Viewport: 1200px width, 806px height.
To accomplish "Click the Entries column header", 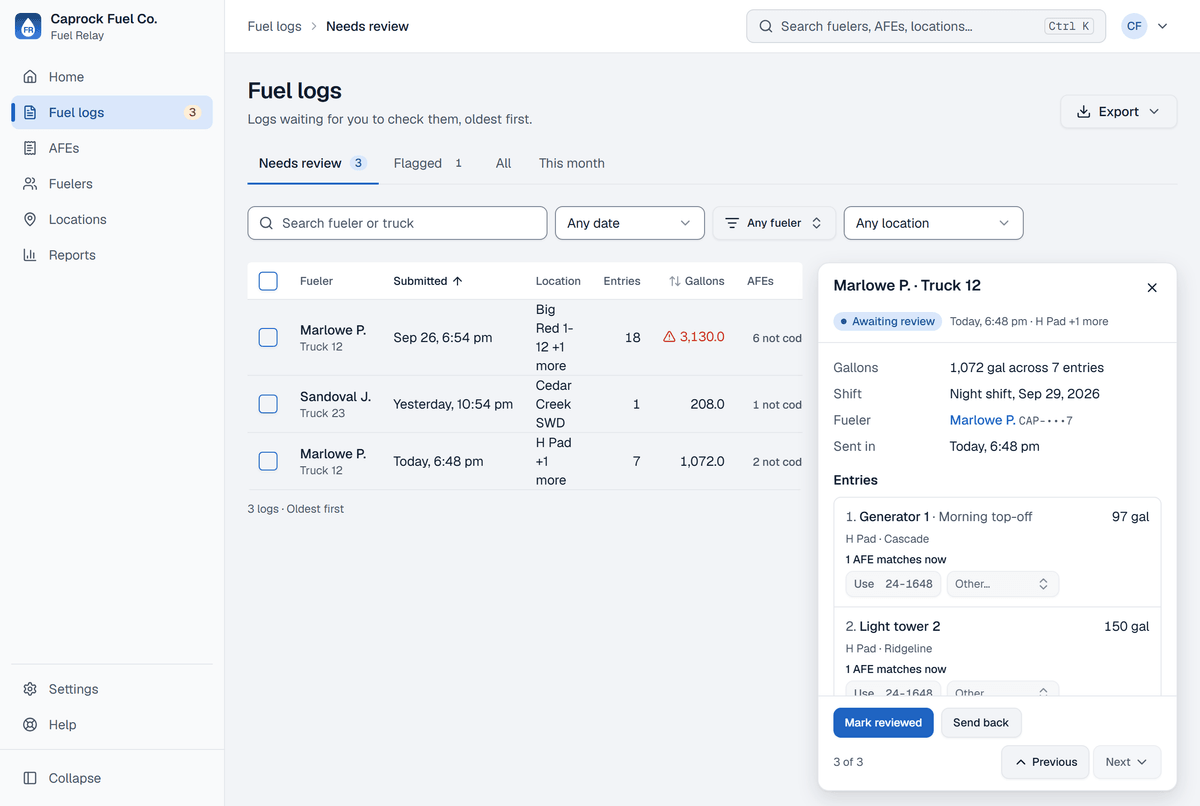I will pos(622,281).
